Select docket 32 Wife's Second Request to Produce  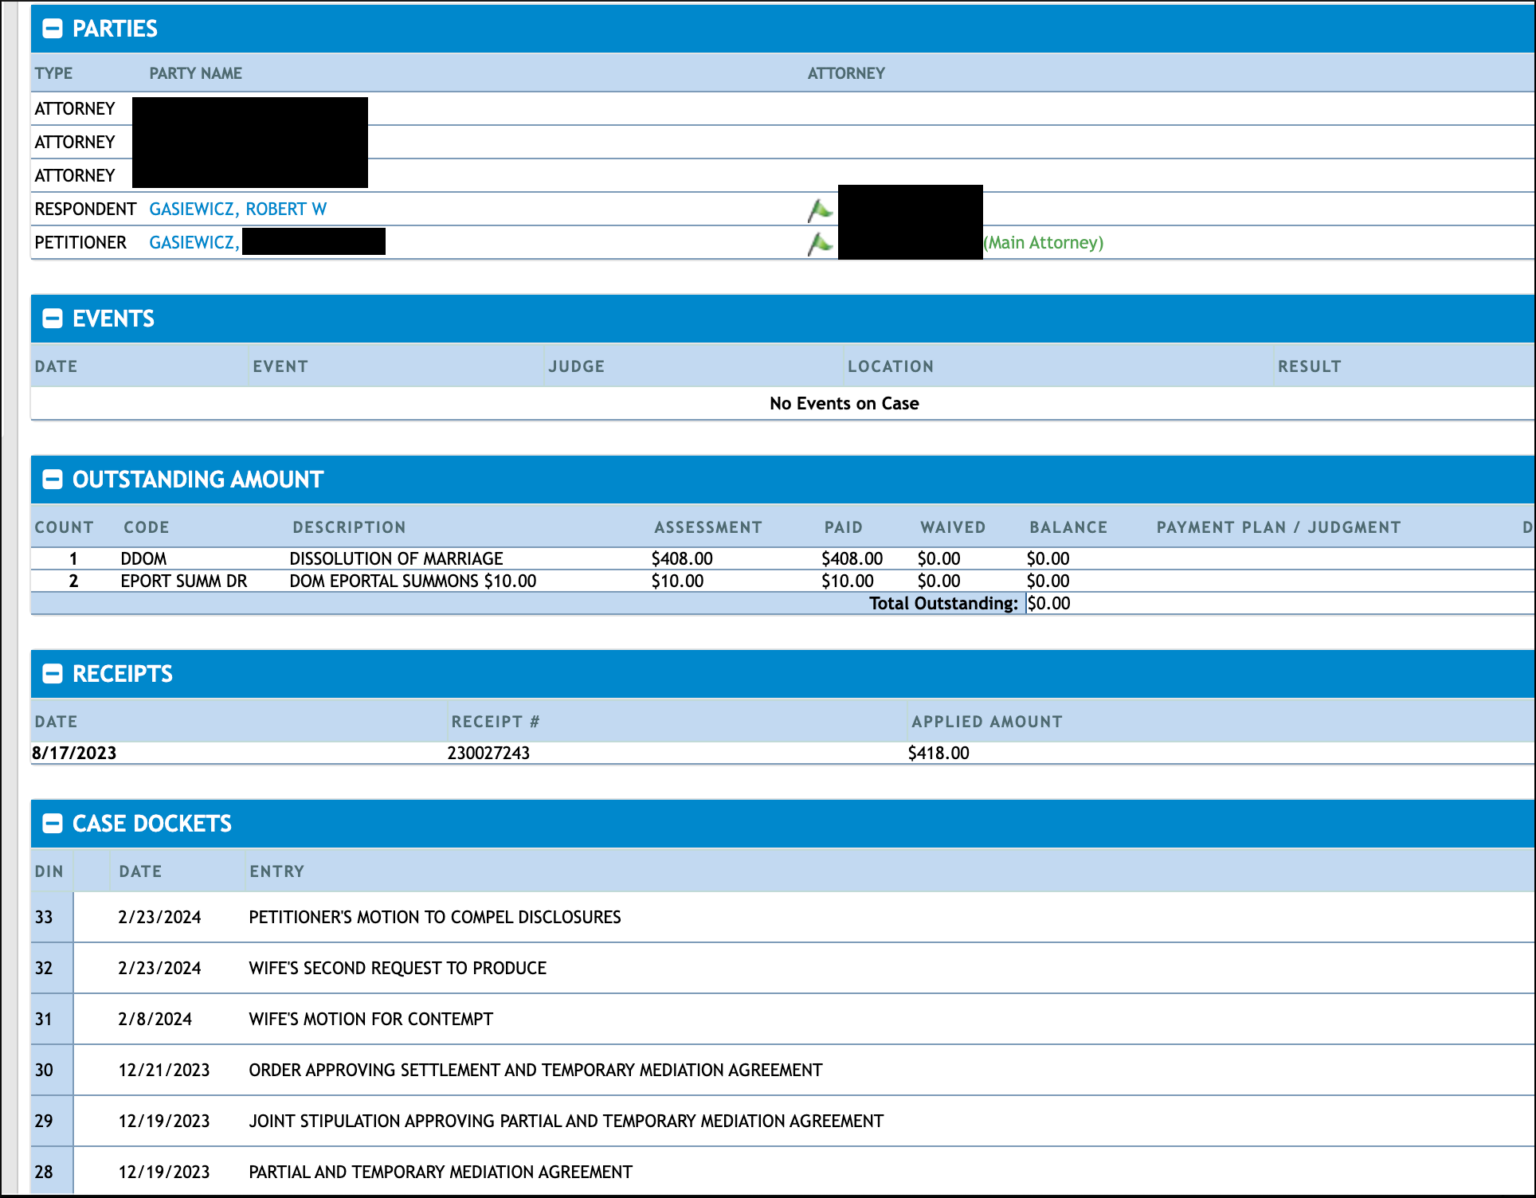tap(398, 968)
